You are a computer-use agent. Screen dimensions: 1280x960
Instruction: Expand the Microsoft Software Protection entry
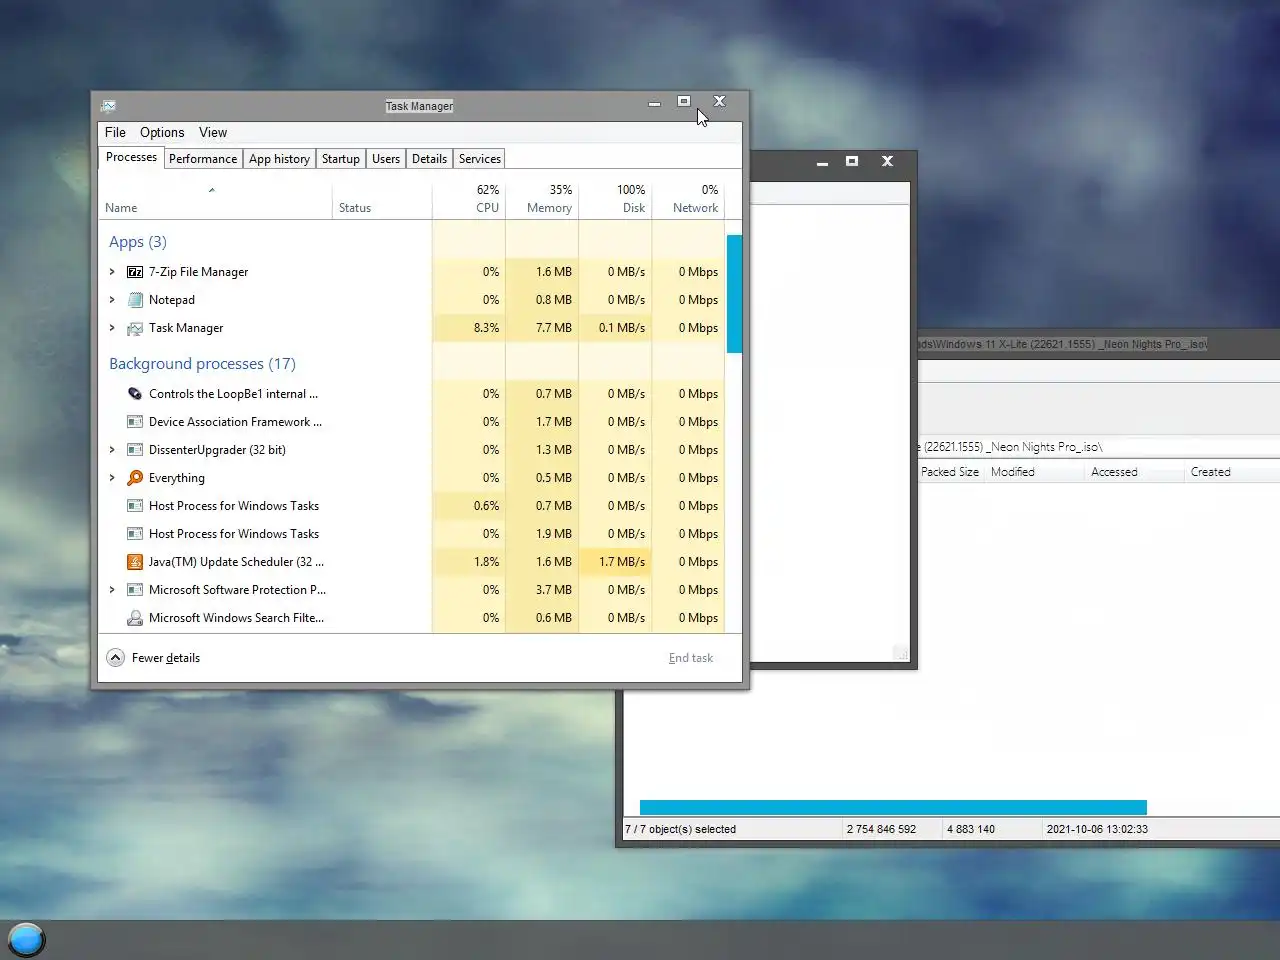click(x=112, y=590)
